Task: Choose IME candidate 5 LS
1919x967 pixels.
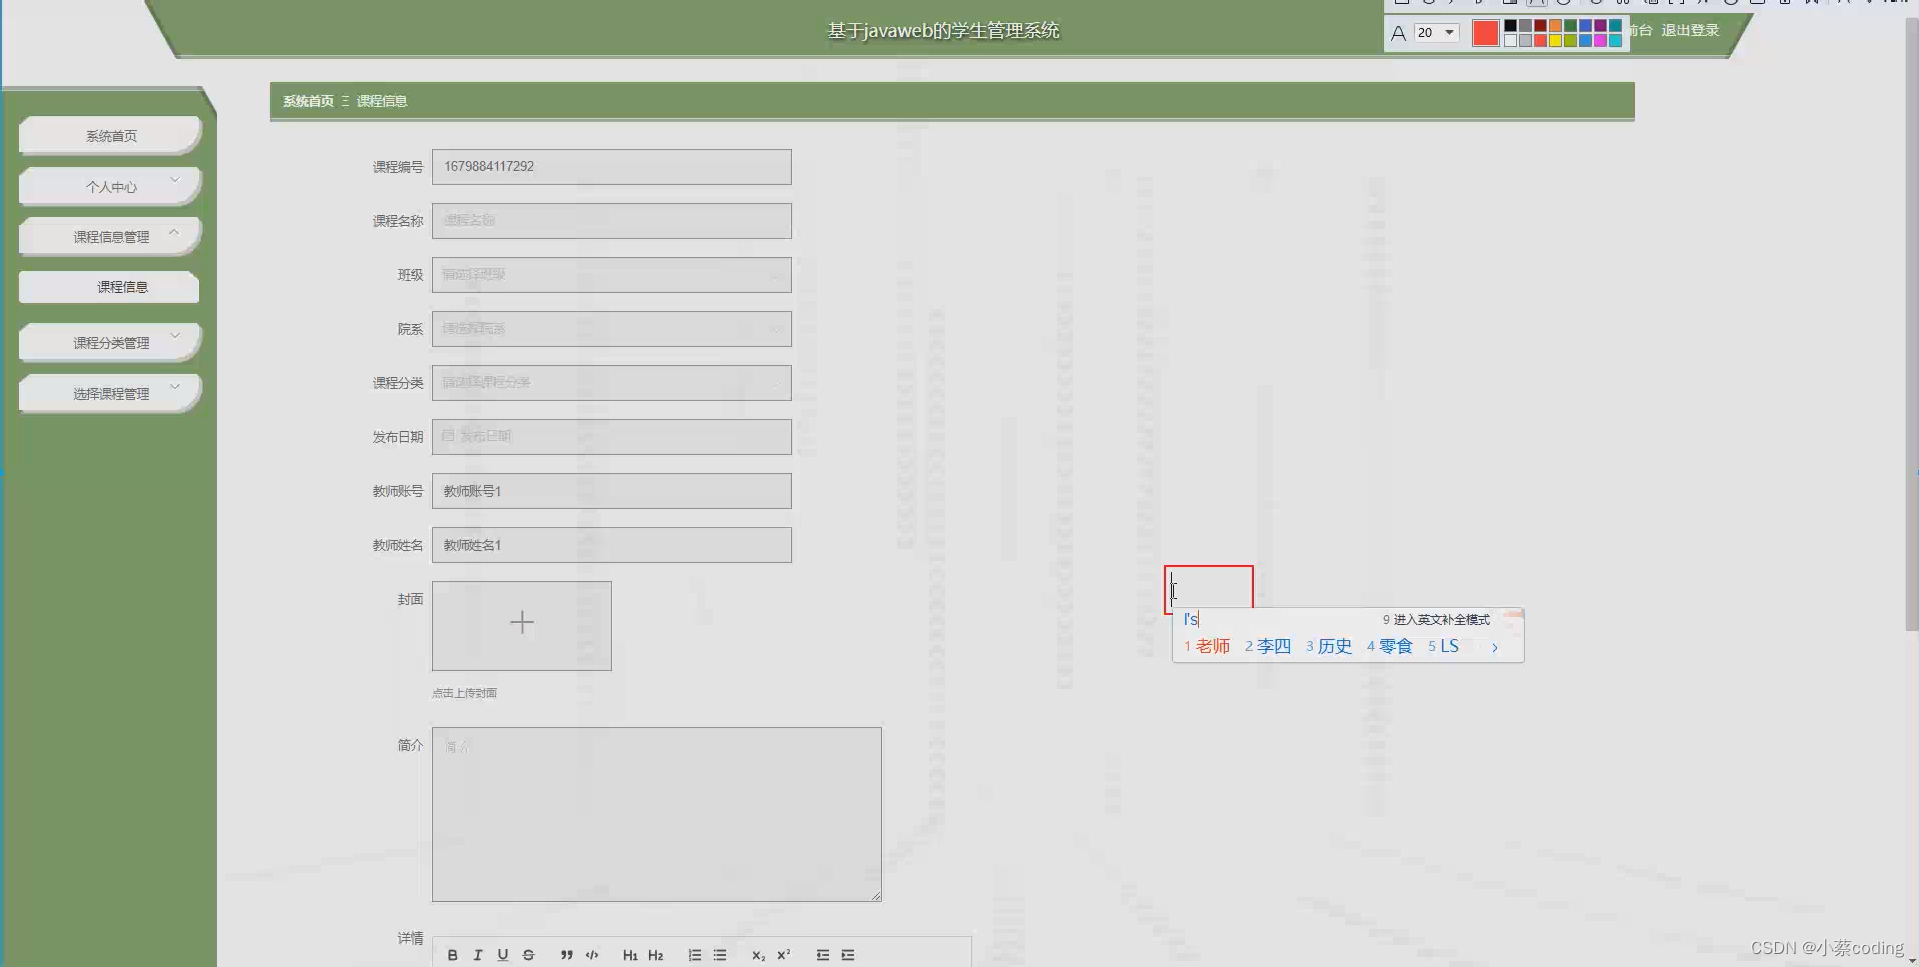Action: point(1444,646)
